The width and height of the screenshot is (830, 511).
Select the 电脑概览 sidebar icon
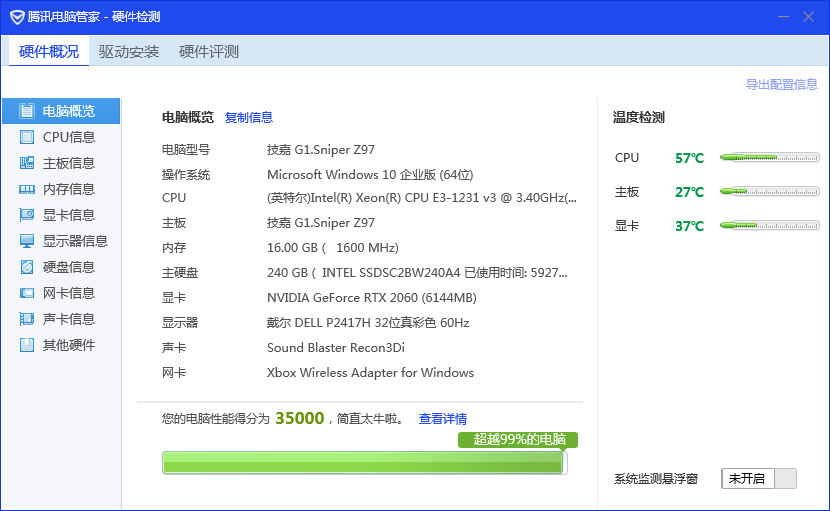pos(27,111)
